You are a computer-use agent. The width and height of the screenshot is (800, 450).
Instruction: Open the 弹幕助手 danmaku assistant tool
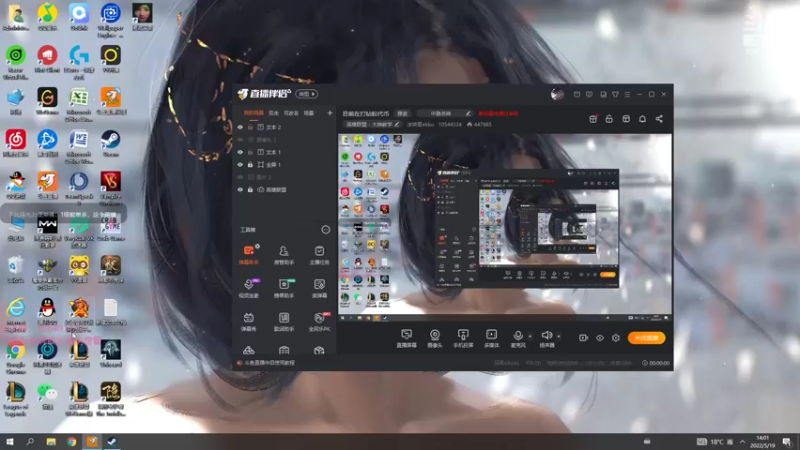click(x=248, y=255)
